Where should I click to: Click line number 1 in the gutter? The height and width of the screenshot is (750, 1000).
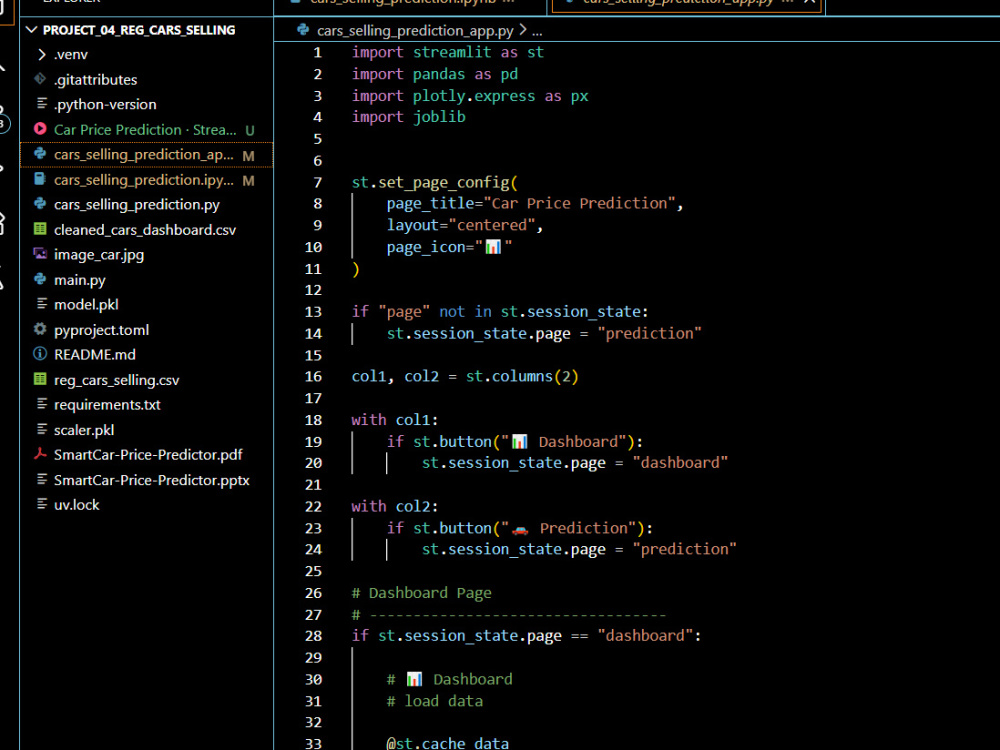pyautogui.click(x=317, y=52)
